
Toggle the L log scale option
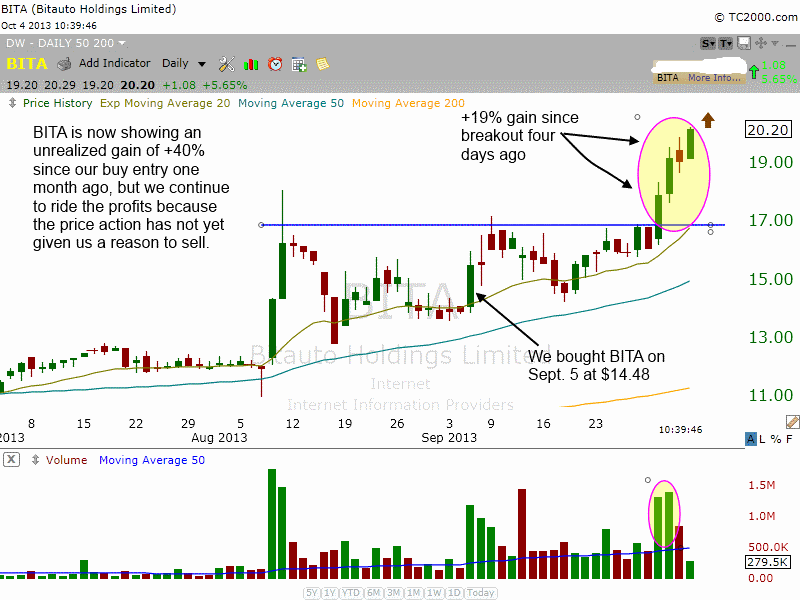pyautogui.click(x=762, y=439)
